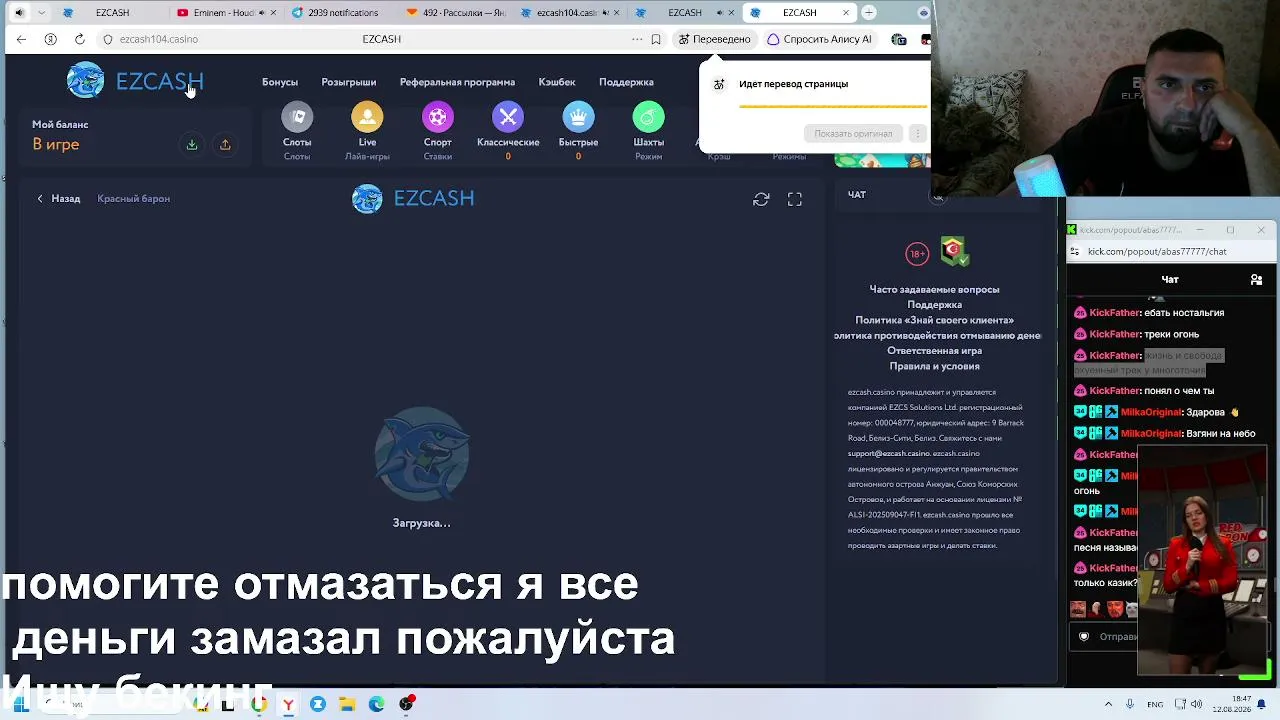
Task: Open the Спорт betting category icon
Action: click(437, 118)
